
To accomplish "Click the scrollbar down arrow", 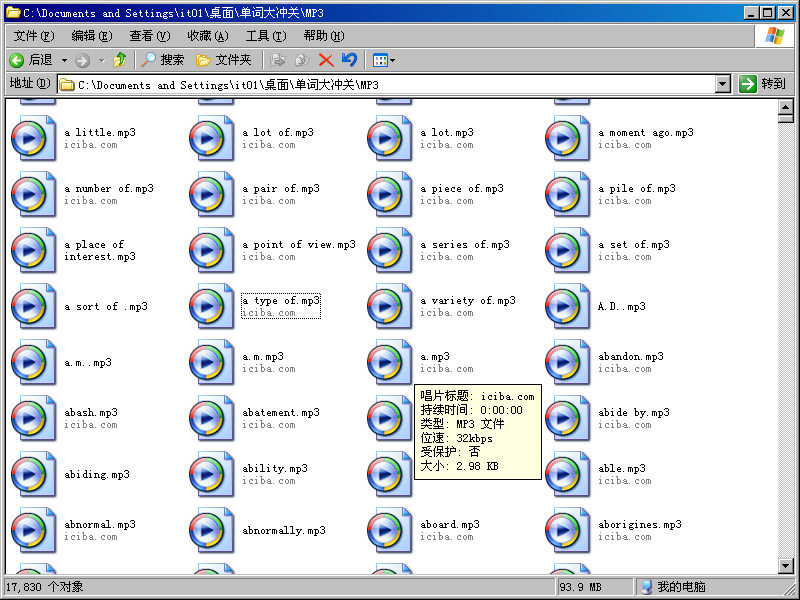I will tap(786, 565).
